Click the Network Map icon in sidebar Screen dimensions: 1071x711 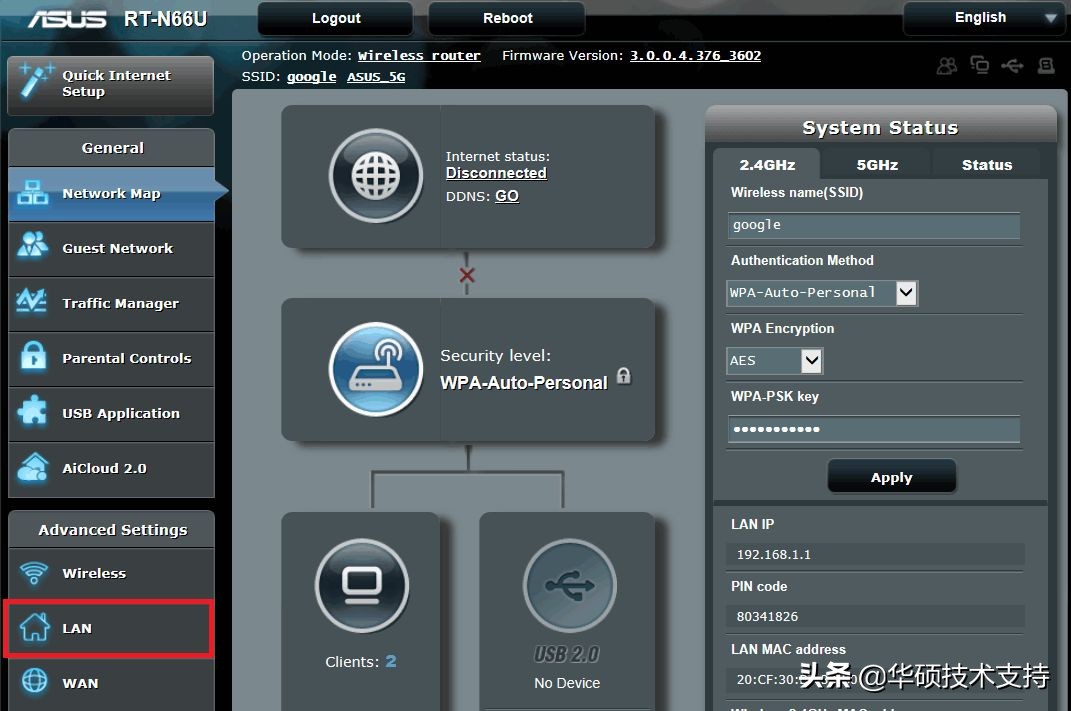tap(32, 193)
